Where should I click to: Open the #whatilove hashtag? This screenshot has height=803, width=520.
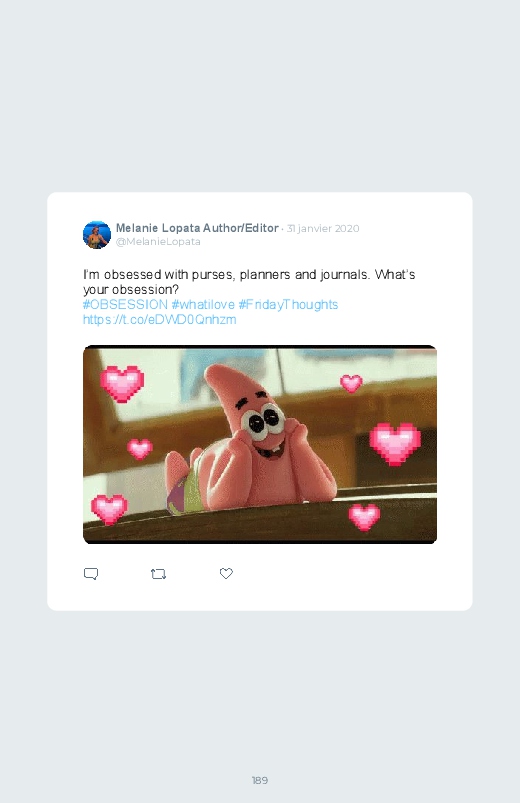tap(203, 304)
